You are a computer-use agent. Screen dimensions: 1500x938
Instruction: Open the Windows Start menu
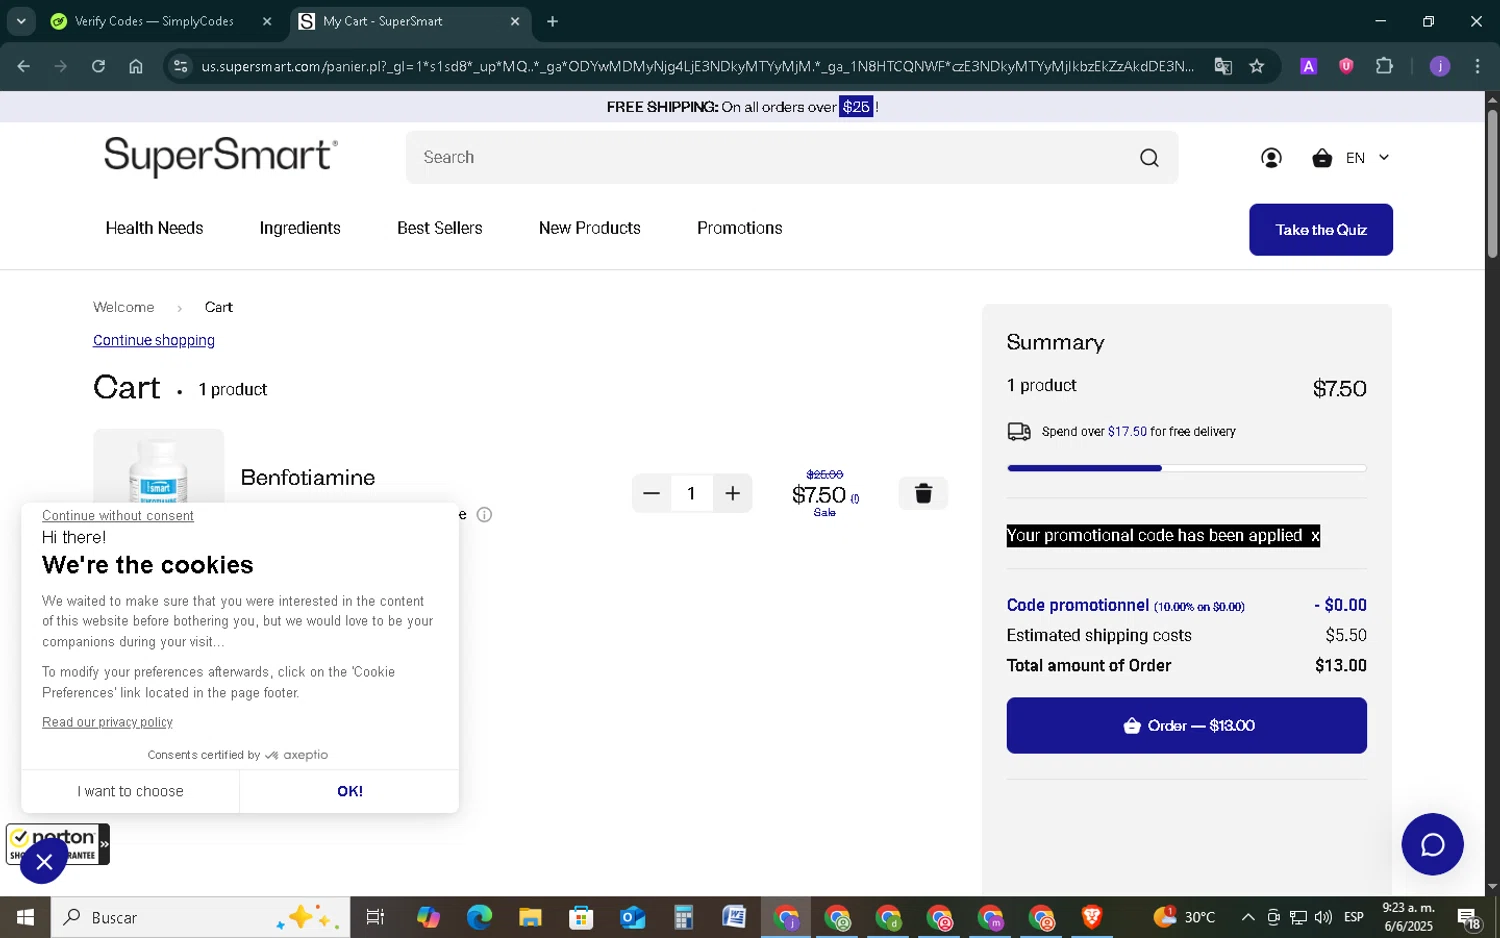tap(25, 917)
